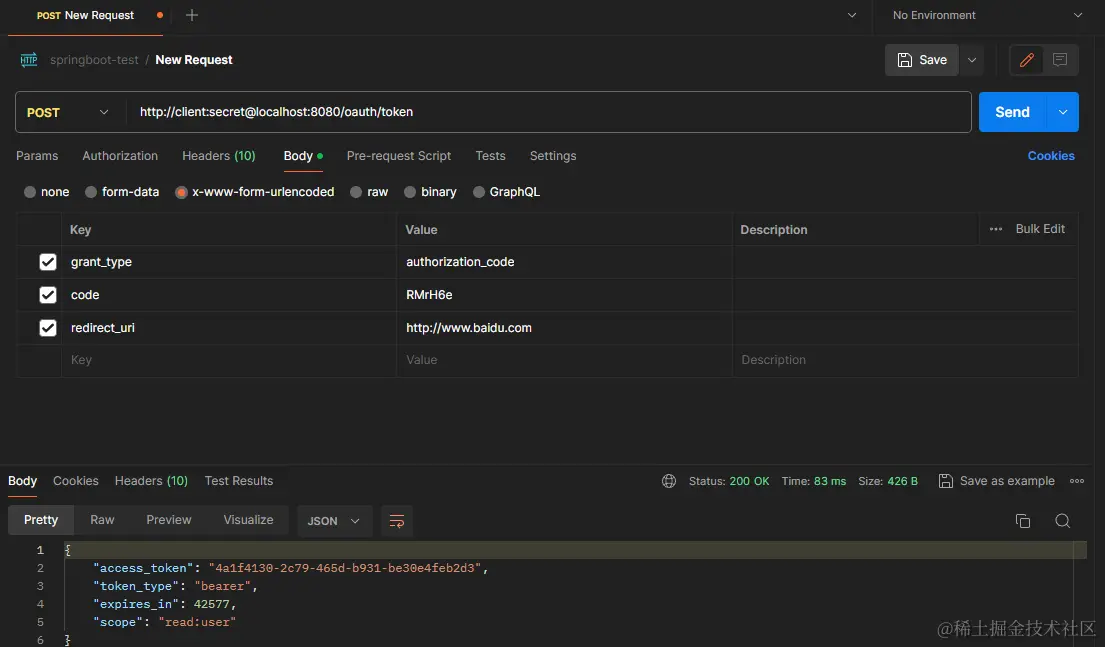
Task: Click the blue Send button
Action: 1012,112
